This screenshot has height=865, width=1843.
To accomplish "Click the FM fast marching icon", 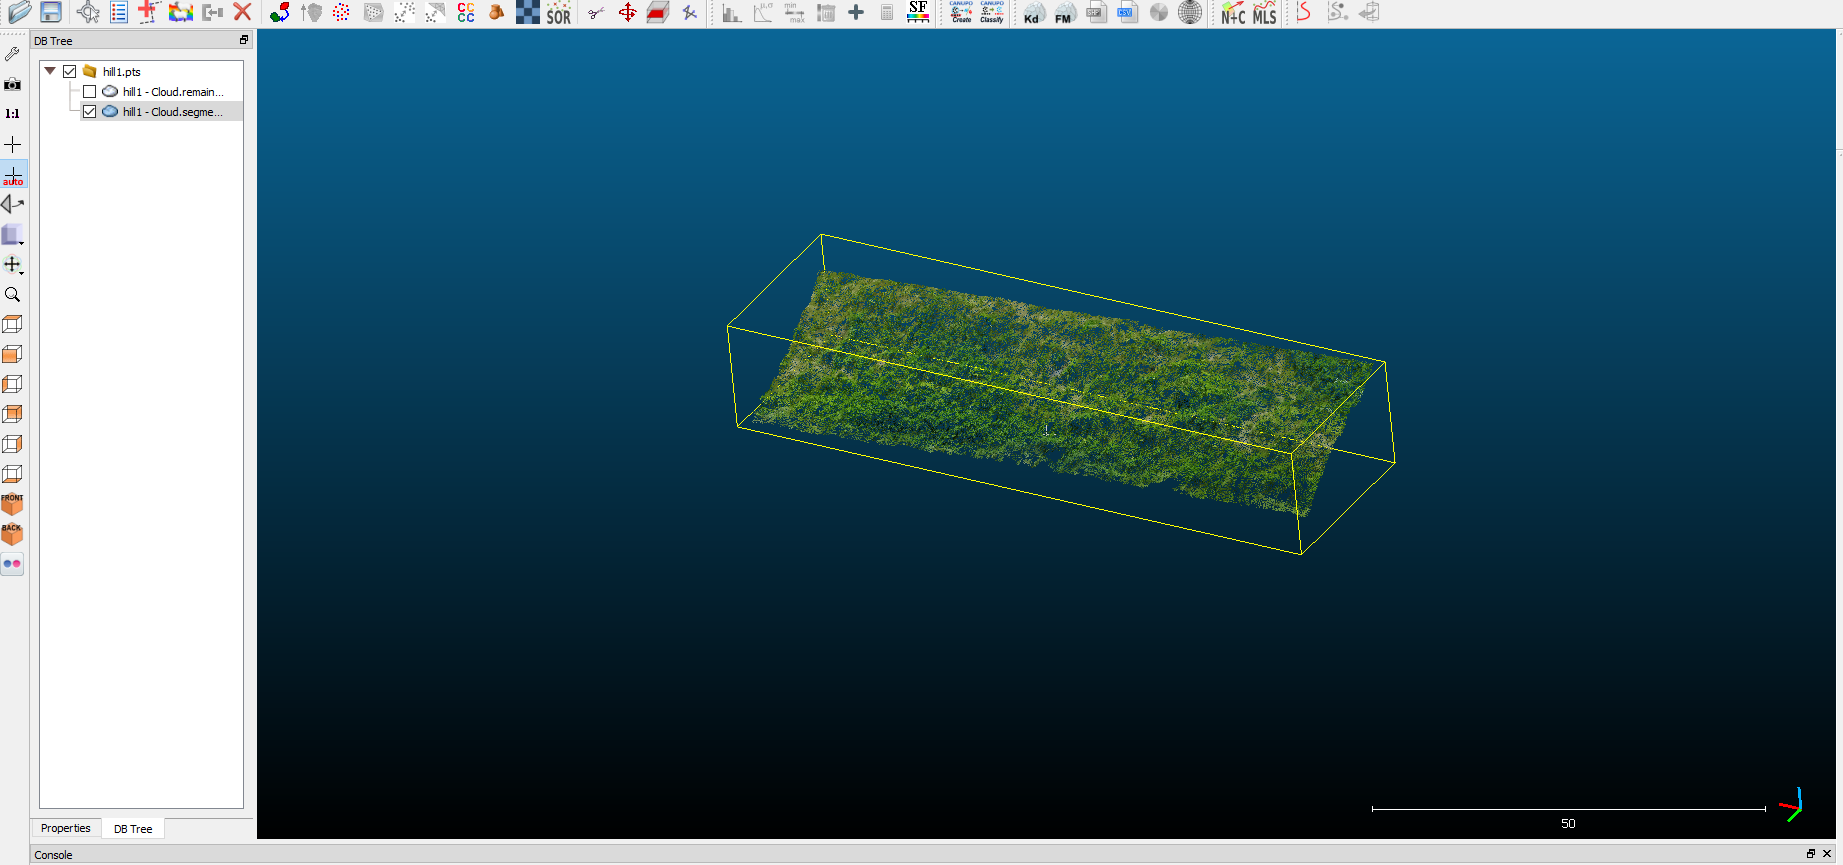I will coord(1065,12).
